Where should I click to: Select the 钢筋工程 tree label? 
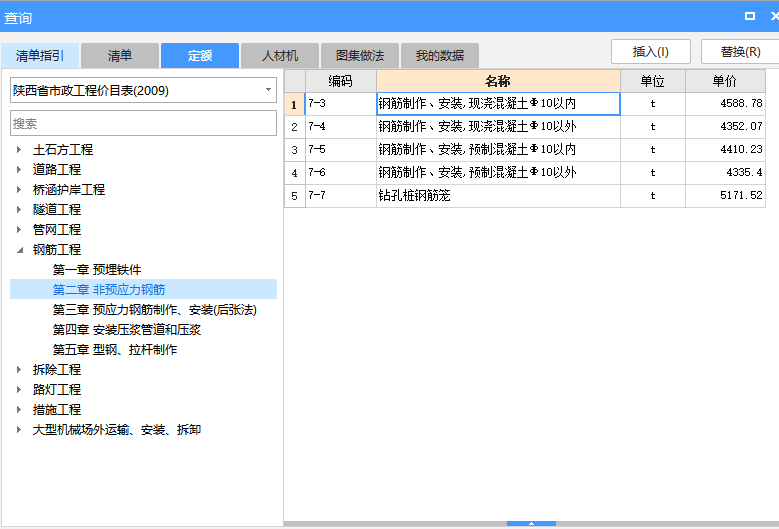(57, 249)
